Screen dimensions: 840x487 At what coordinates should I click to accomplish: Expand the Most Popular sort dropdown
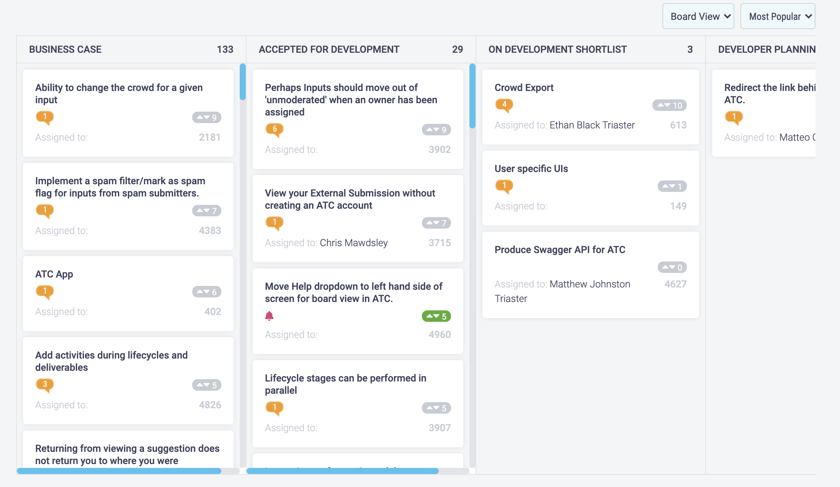778,17
